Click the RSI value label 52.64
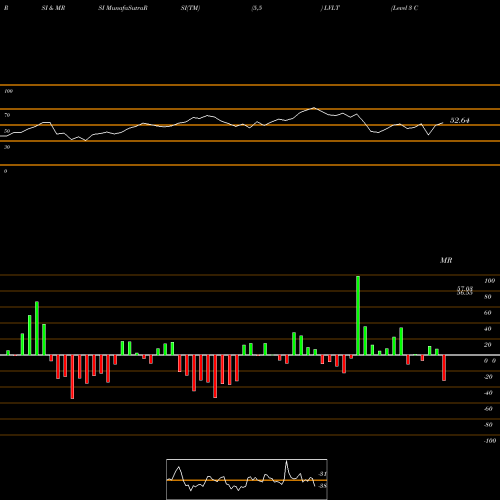The image size is (500, 500). [x=459, y=120]
